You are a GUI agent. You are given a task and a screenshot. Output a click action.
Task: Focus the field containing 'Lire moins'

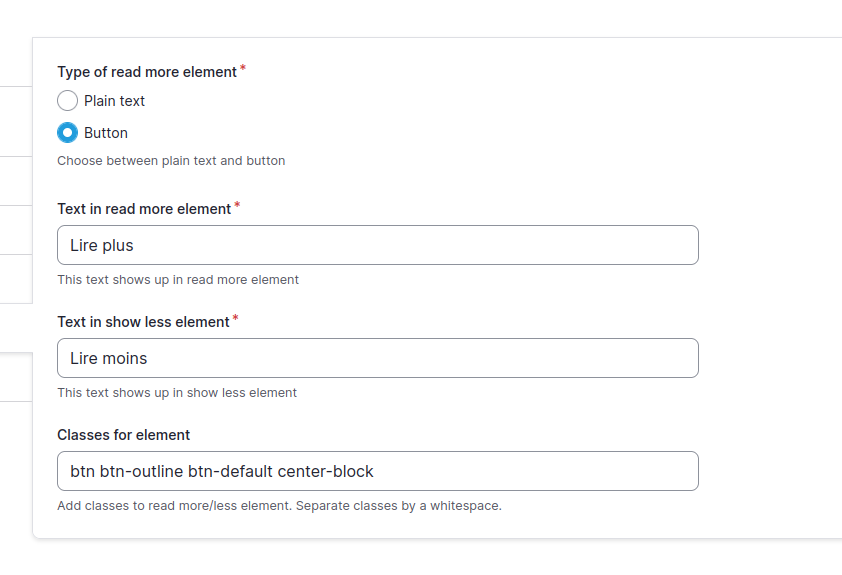(378, 358)
